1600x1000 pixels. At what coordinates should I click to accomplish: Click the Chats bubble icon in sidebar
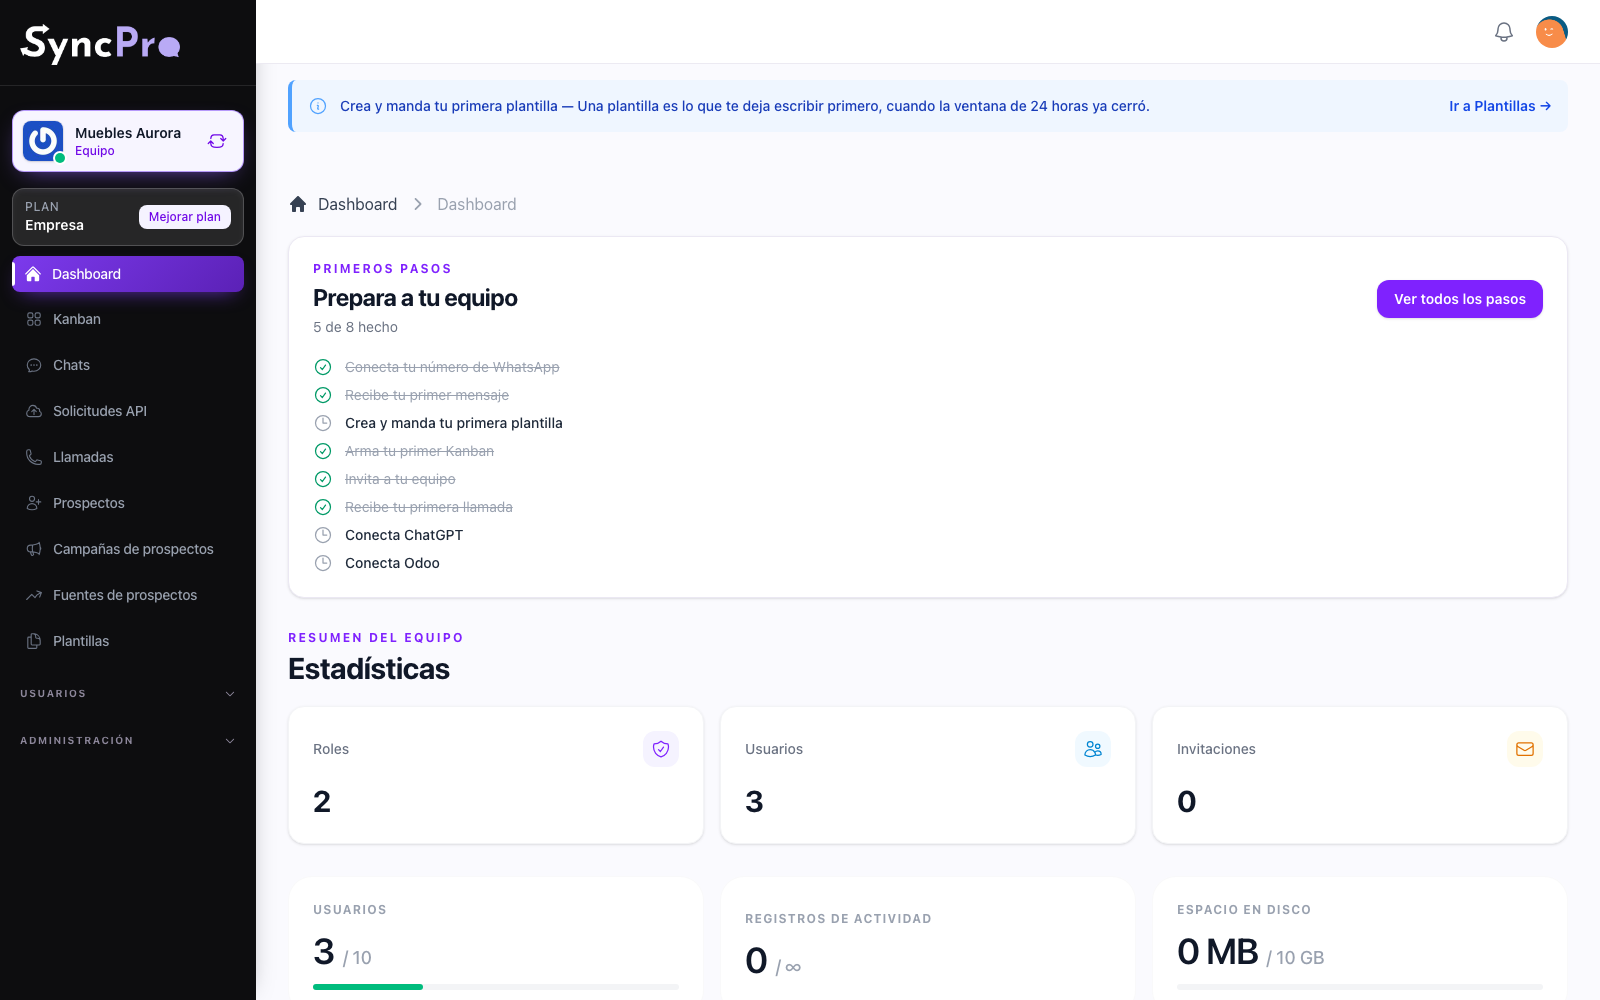[34, 365]
